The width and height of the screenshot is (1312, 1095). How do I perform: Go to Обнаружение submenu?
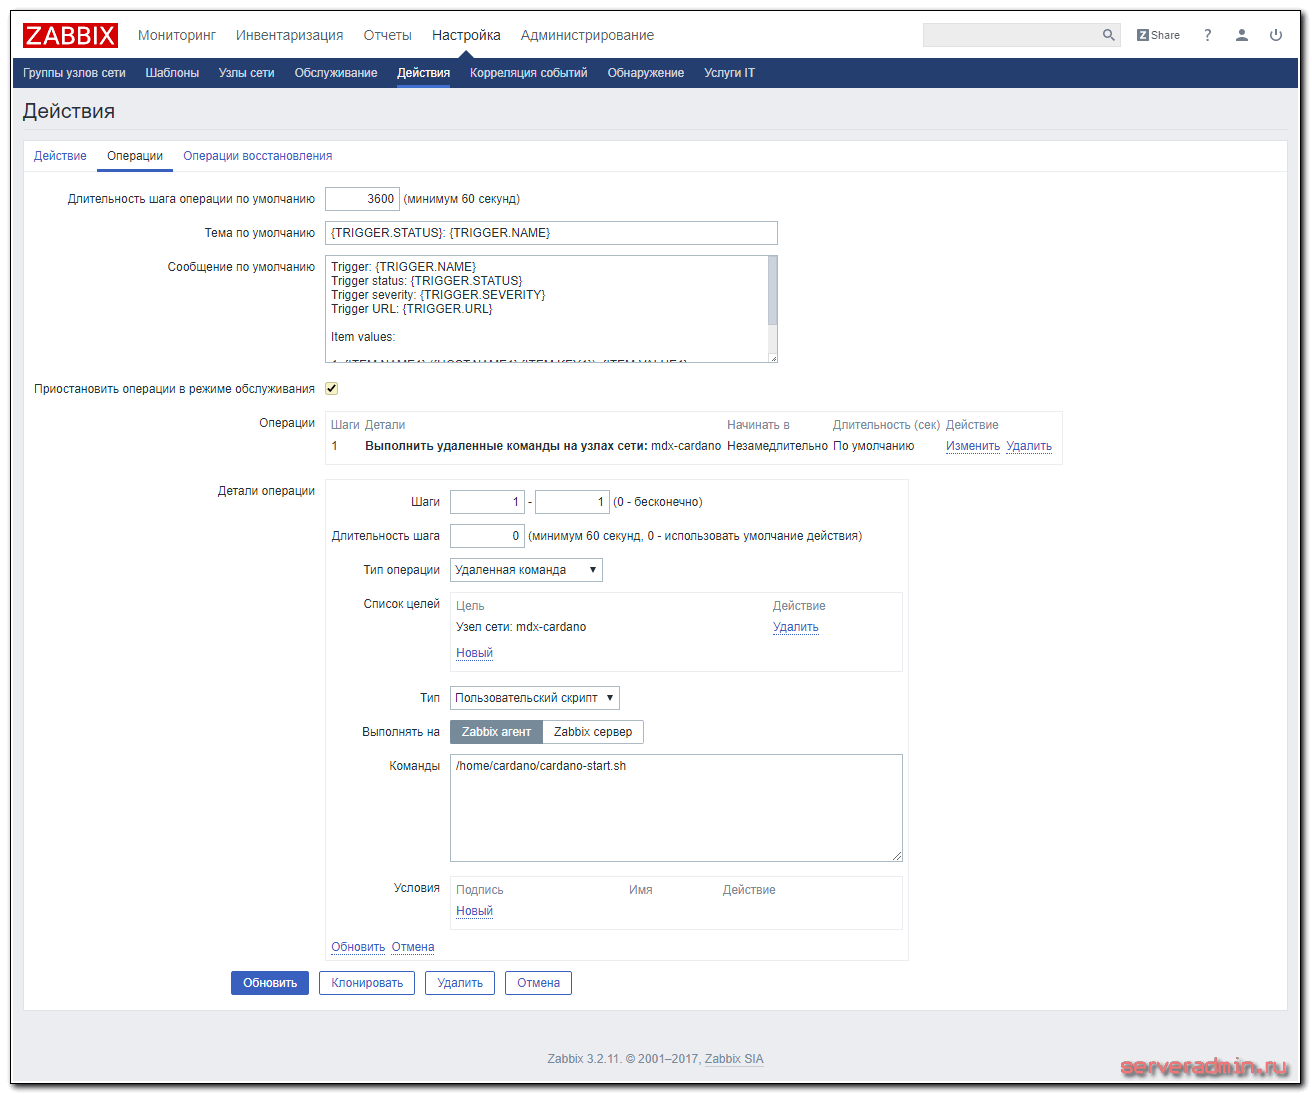[646, 73]
